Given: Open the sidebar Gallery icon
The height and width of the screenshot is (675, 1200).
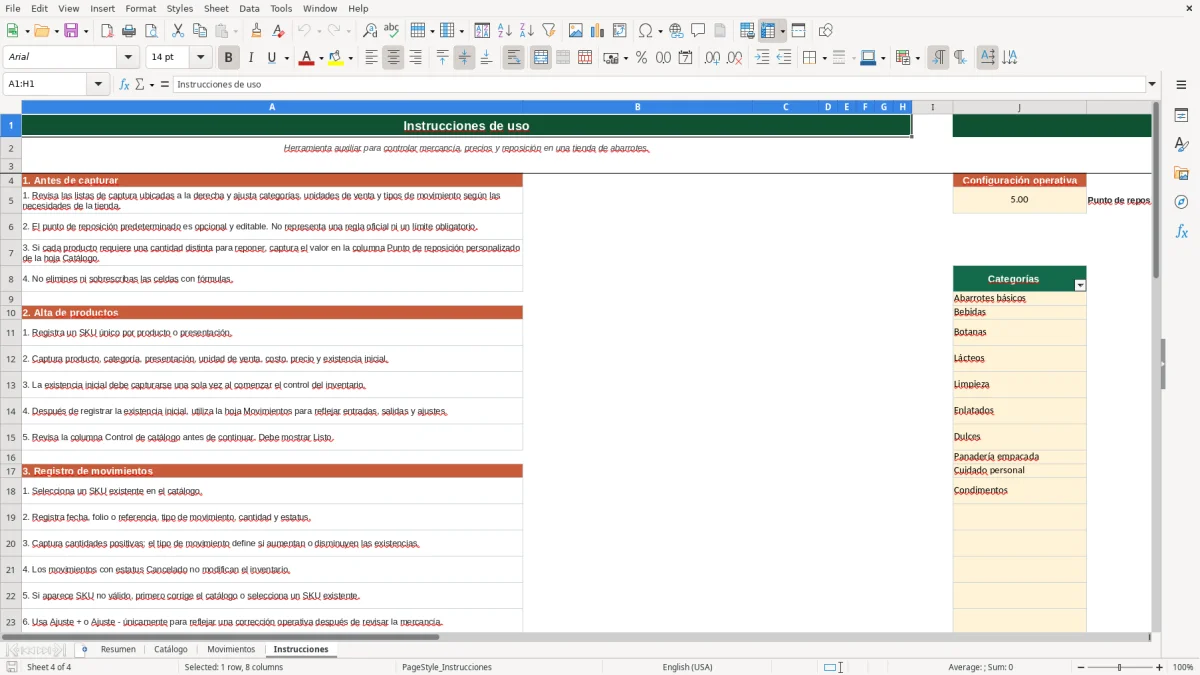Looking at the screenshot, I should pyautogui.click(x=1181, y=174).
